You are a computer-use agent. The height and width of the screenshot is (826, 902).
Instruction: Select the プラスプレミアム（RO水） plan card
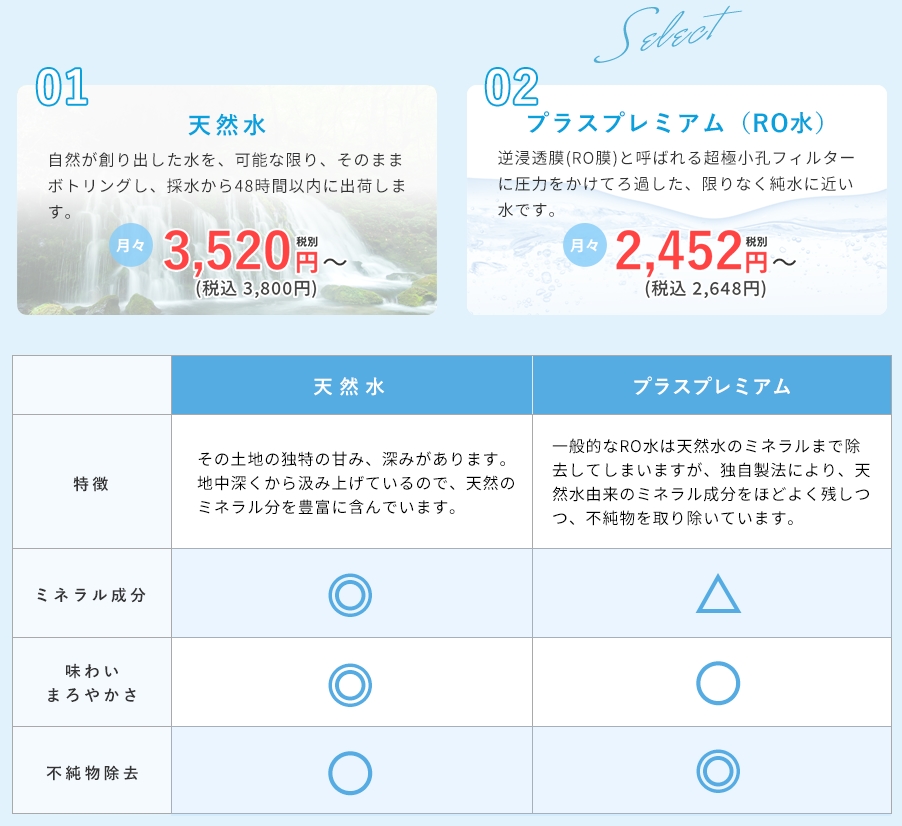(x=677, y=200)
